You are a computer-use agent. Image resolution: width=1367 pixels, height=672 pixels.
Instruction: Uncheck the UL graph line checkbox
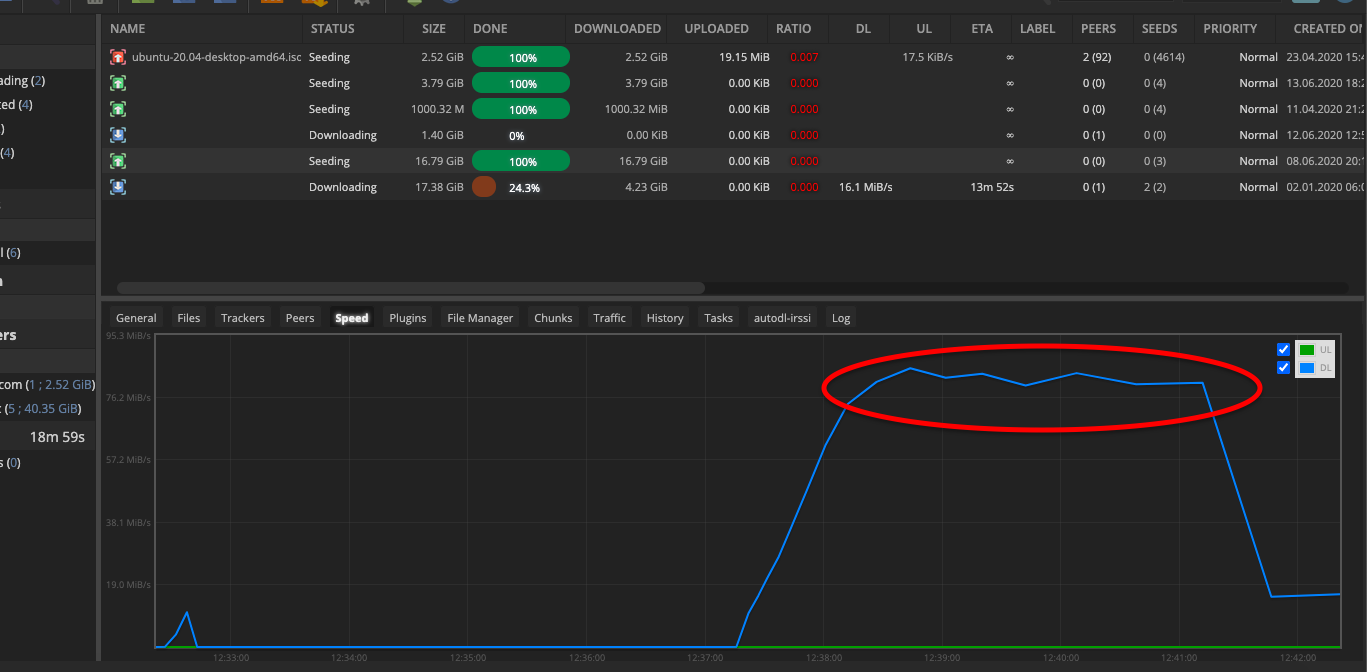(1283, 350)
